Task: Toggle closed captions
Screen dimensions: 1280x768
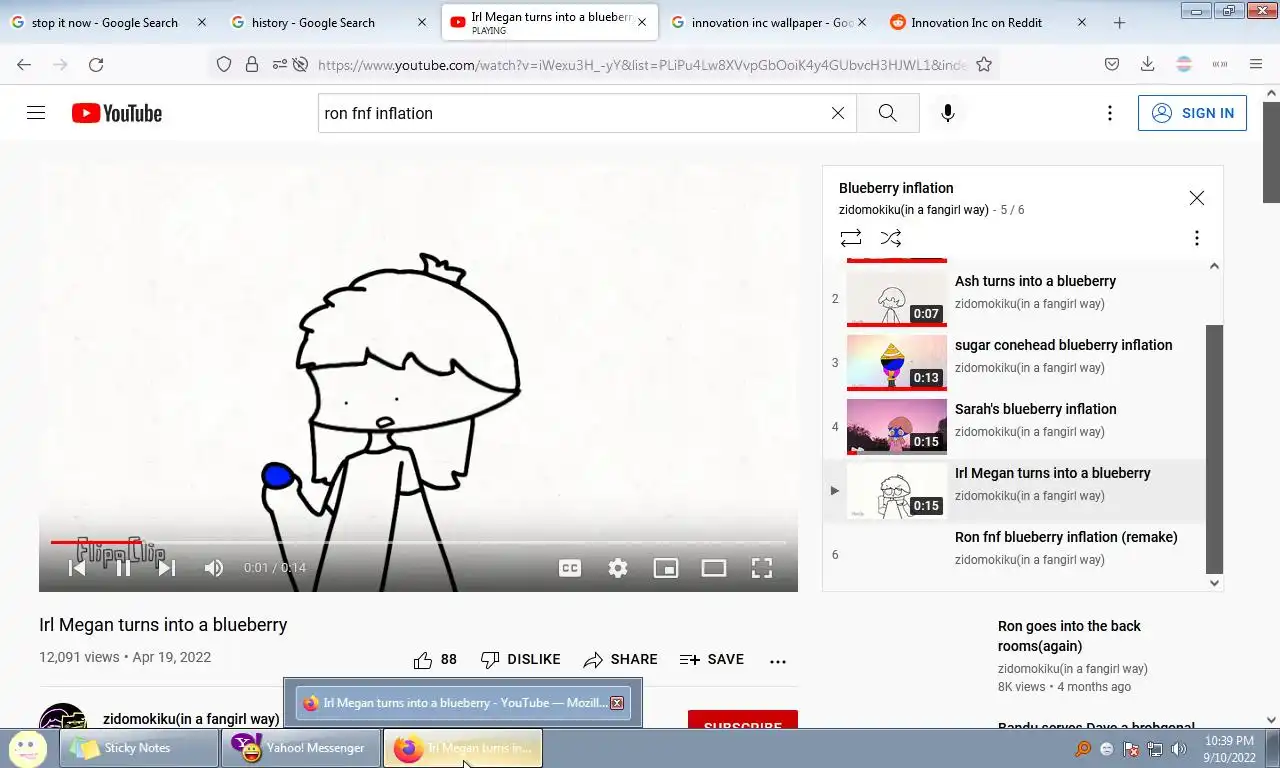Action: [570, 568]
